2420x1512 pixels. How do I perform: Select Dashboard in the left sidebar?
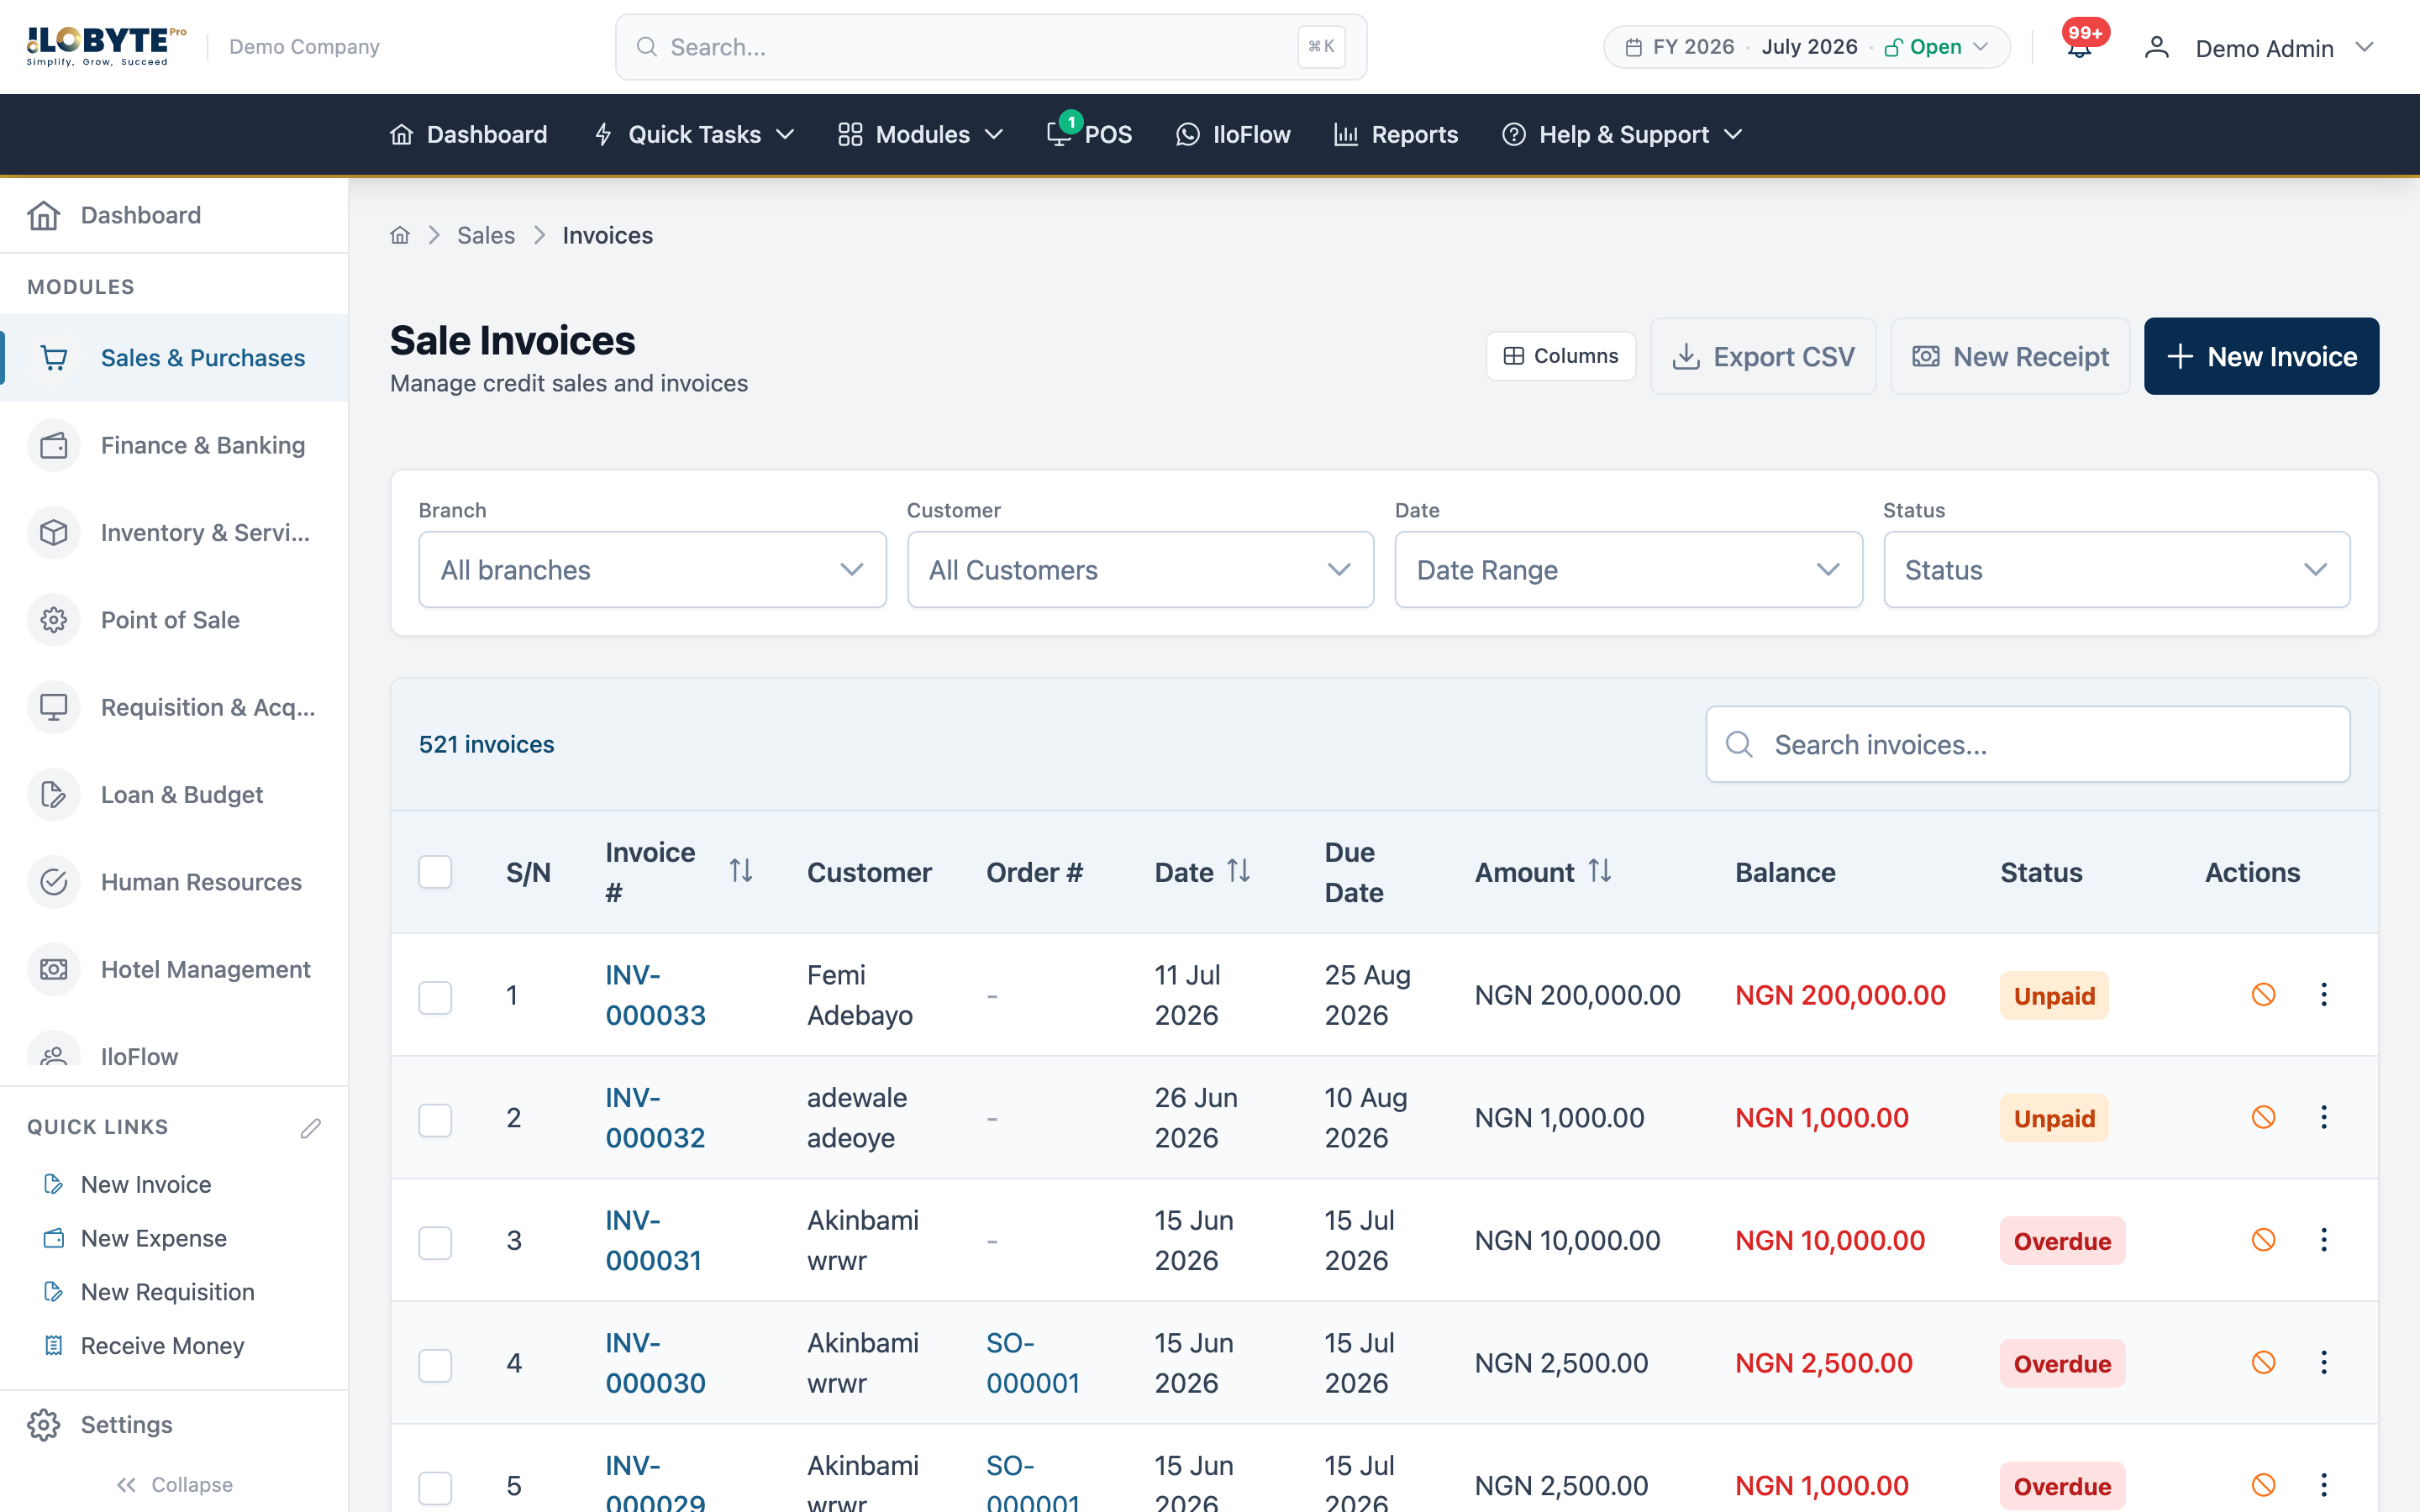[174, 215]
